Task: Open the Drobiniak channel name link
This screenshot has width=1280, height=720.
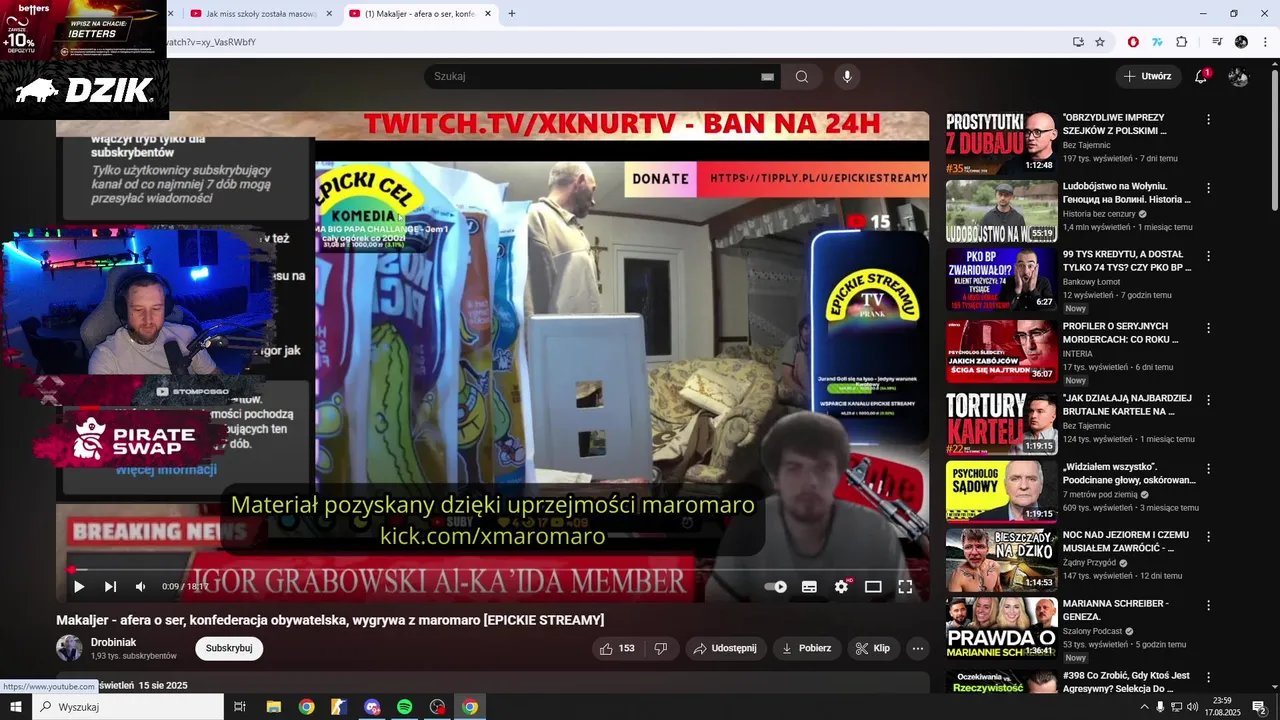Action: click(x=113, y=642)
